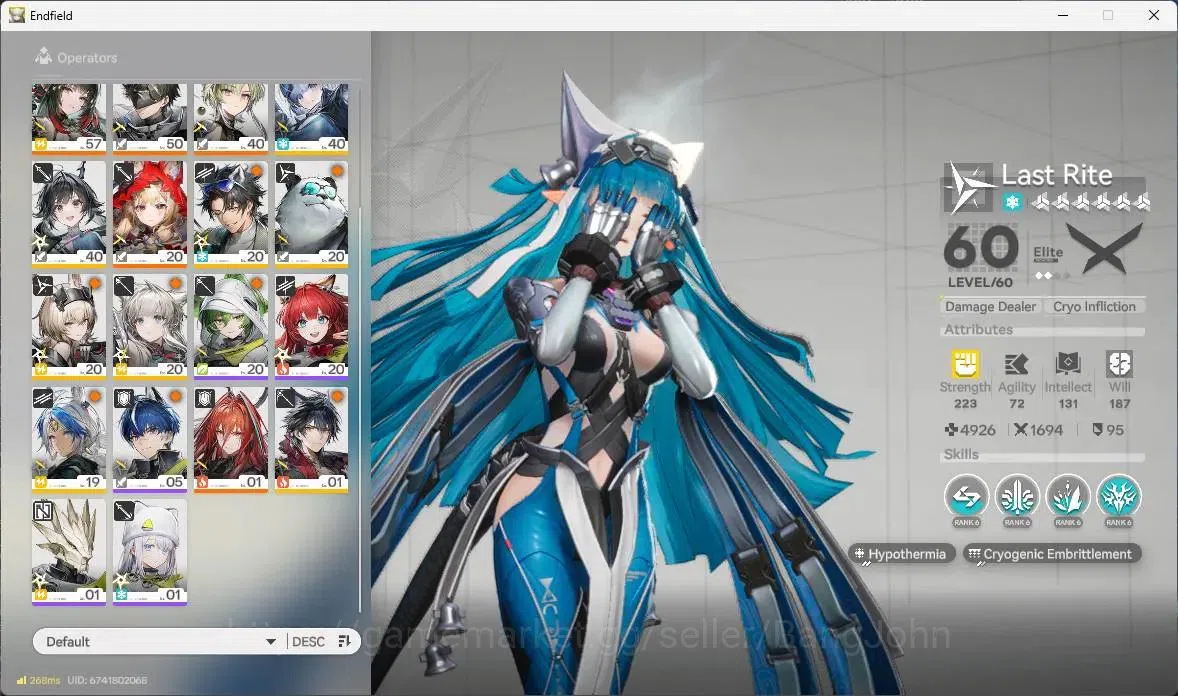Select the girl in white cat-ear hat

[x=150, y=552]
